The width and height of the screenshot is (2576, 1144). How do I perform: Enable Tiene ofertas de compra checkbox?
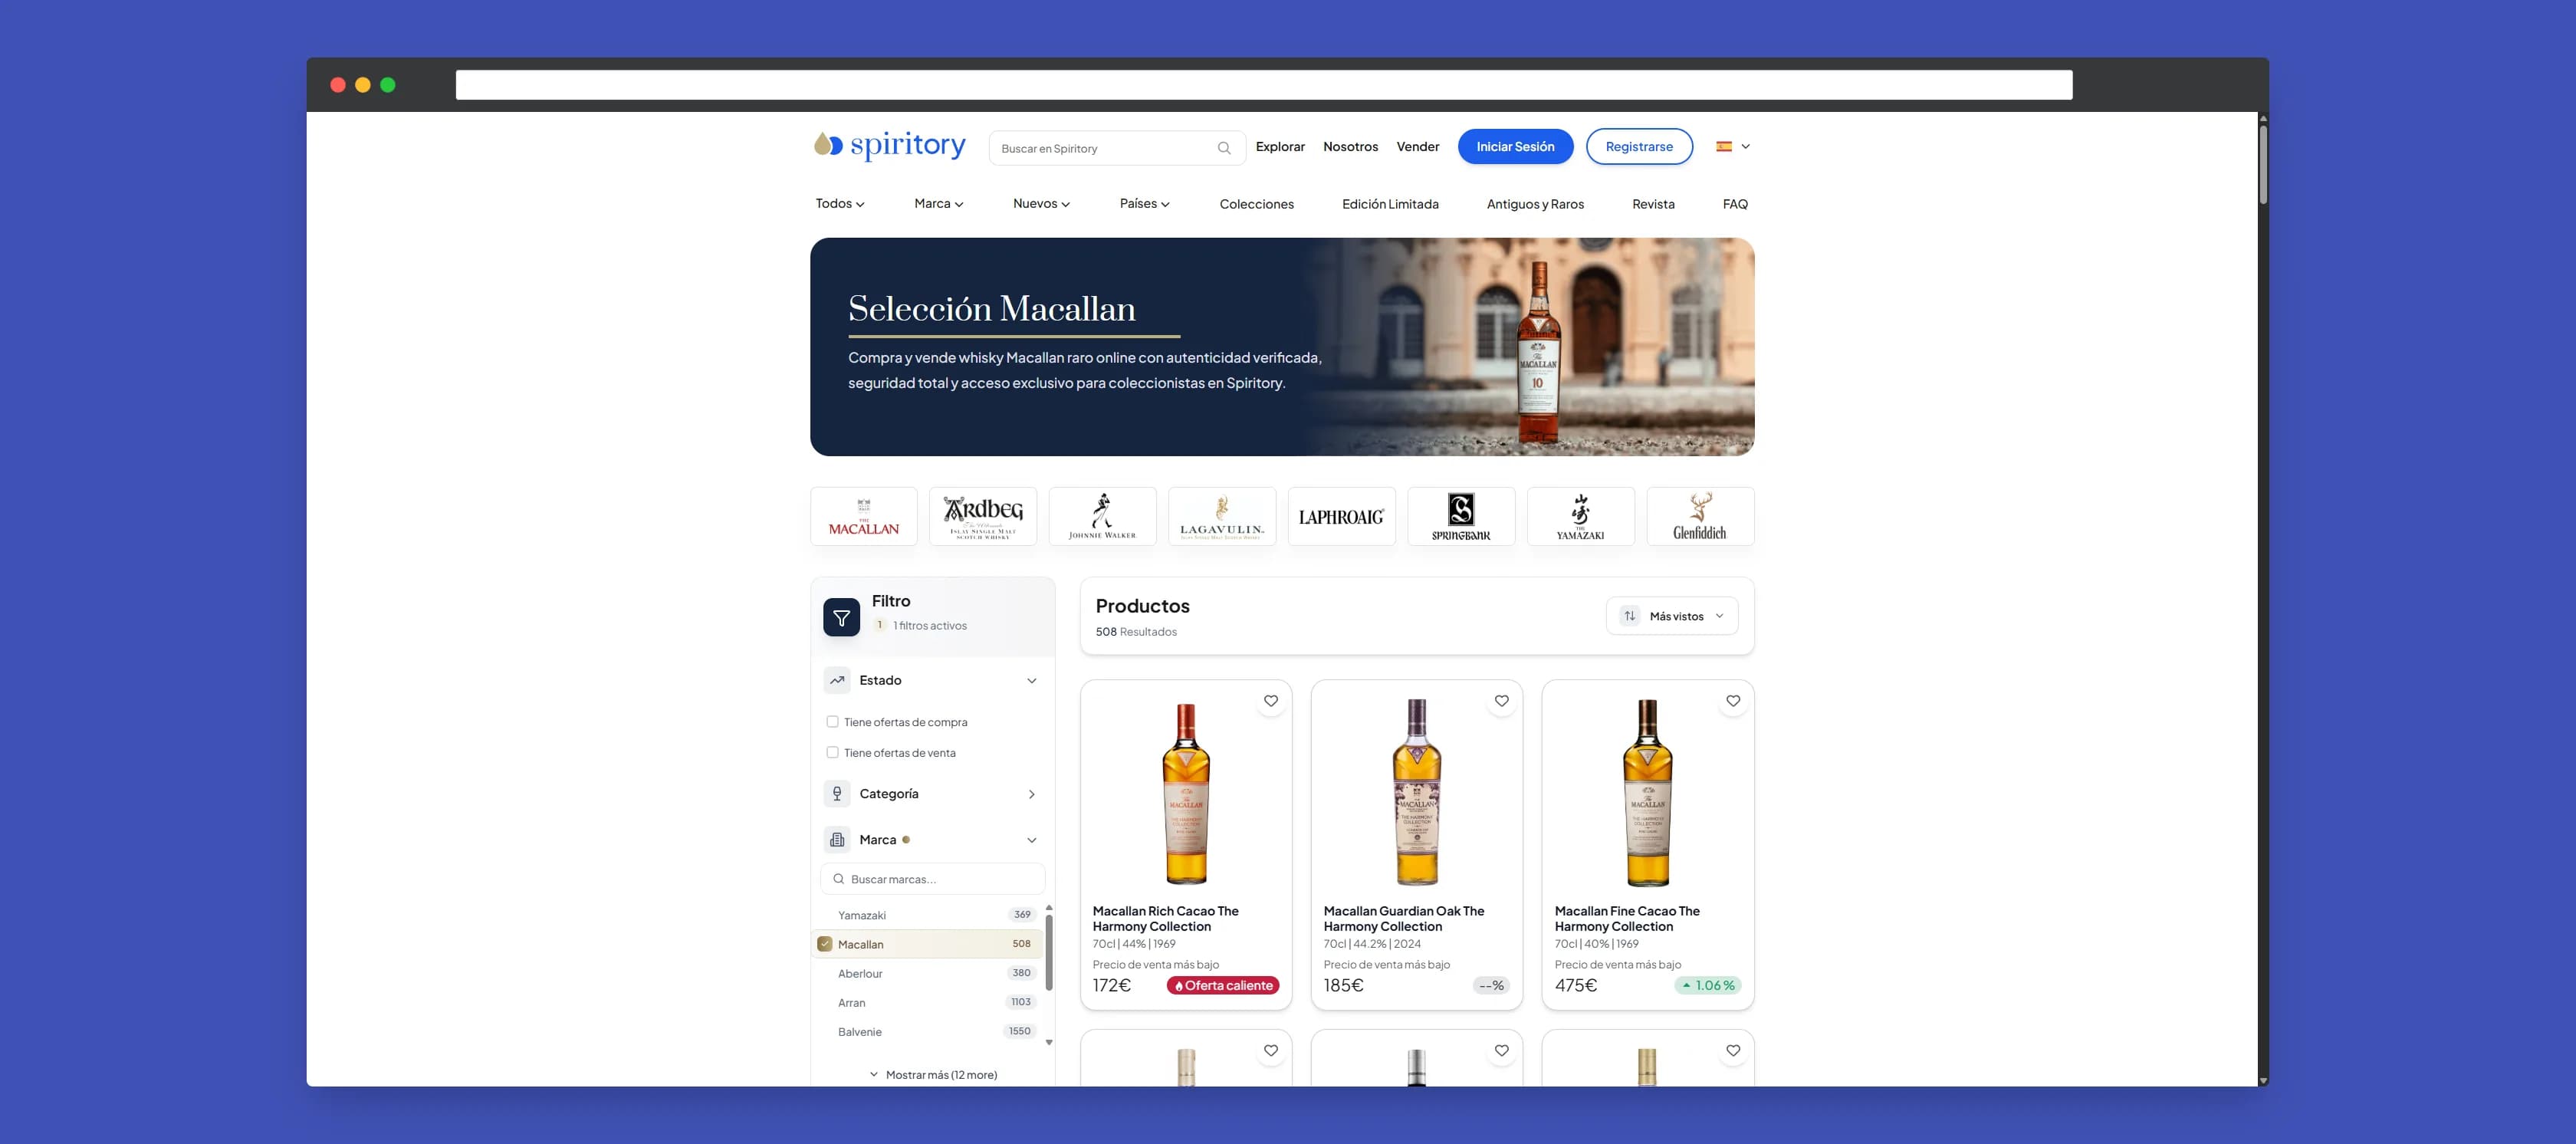coord(832,721)
